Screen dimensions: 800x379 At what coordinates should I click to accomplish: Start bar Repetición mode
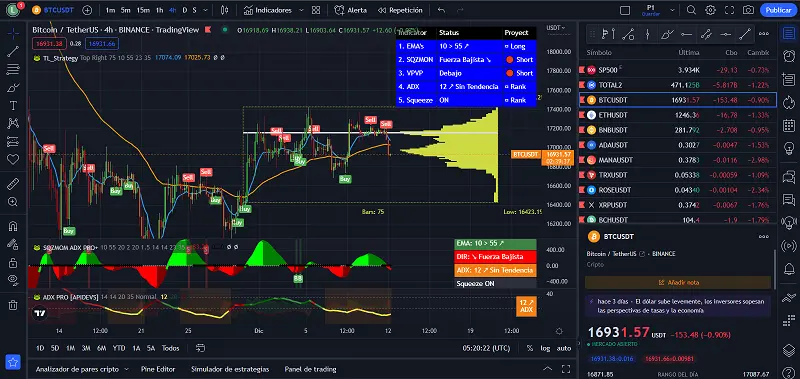pyautogui.click(x=400, y=10)
